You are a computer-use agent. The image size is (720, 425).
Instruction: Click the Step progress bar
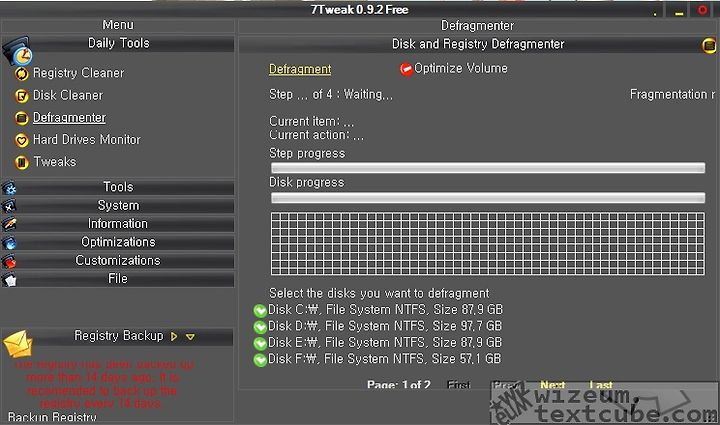(x=488, y=168)
